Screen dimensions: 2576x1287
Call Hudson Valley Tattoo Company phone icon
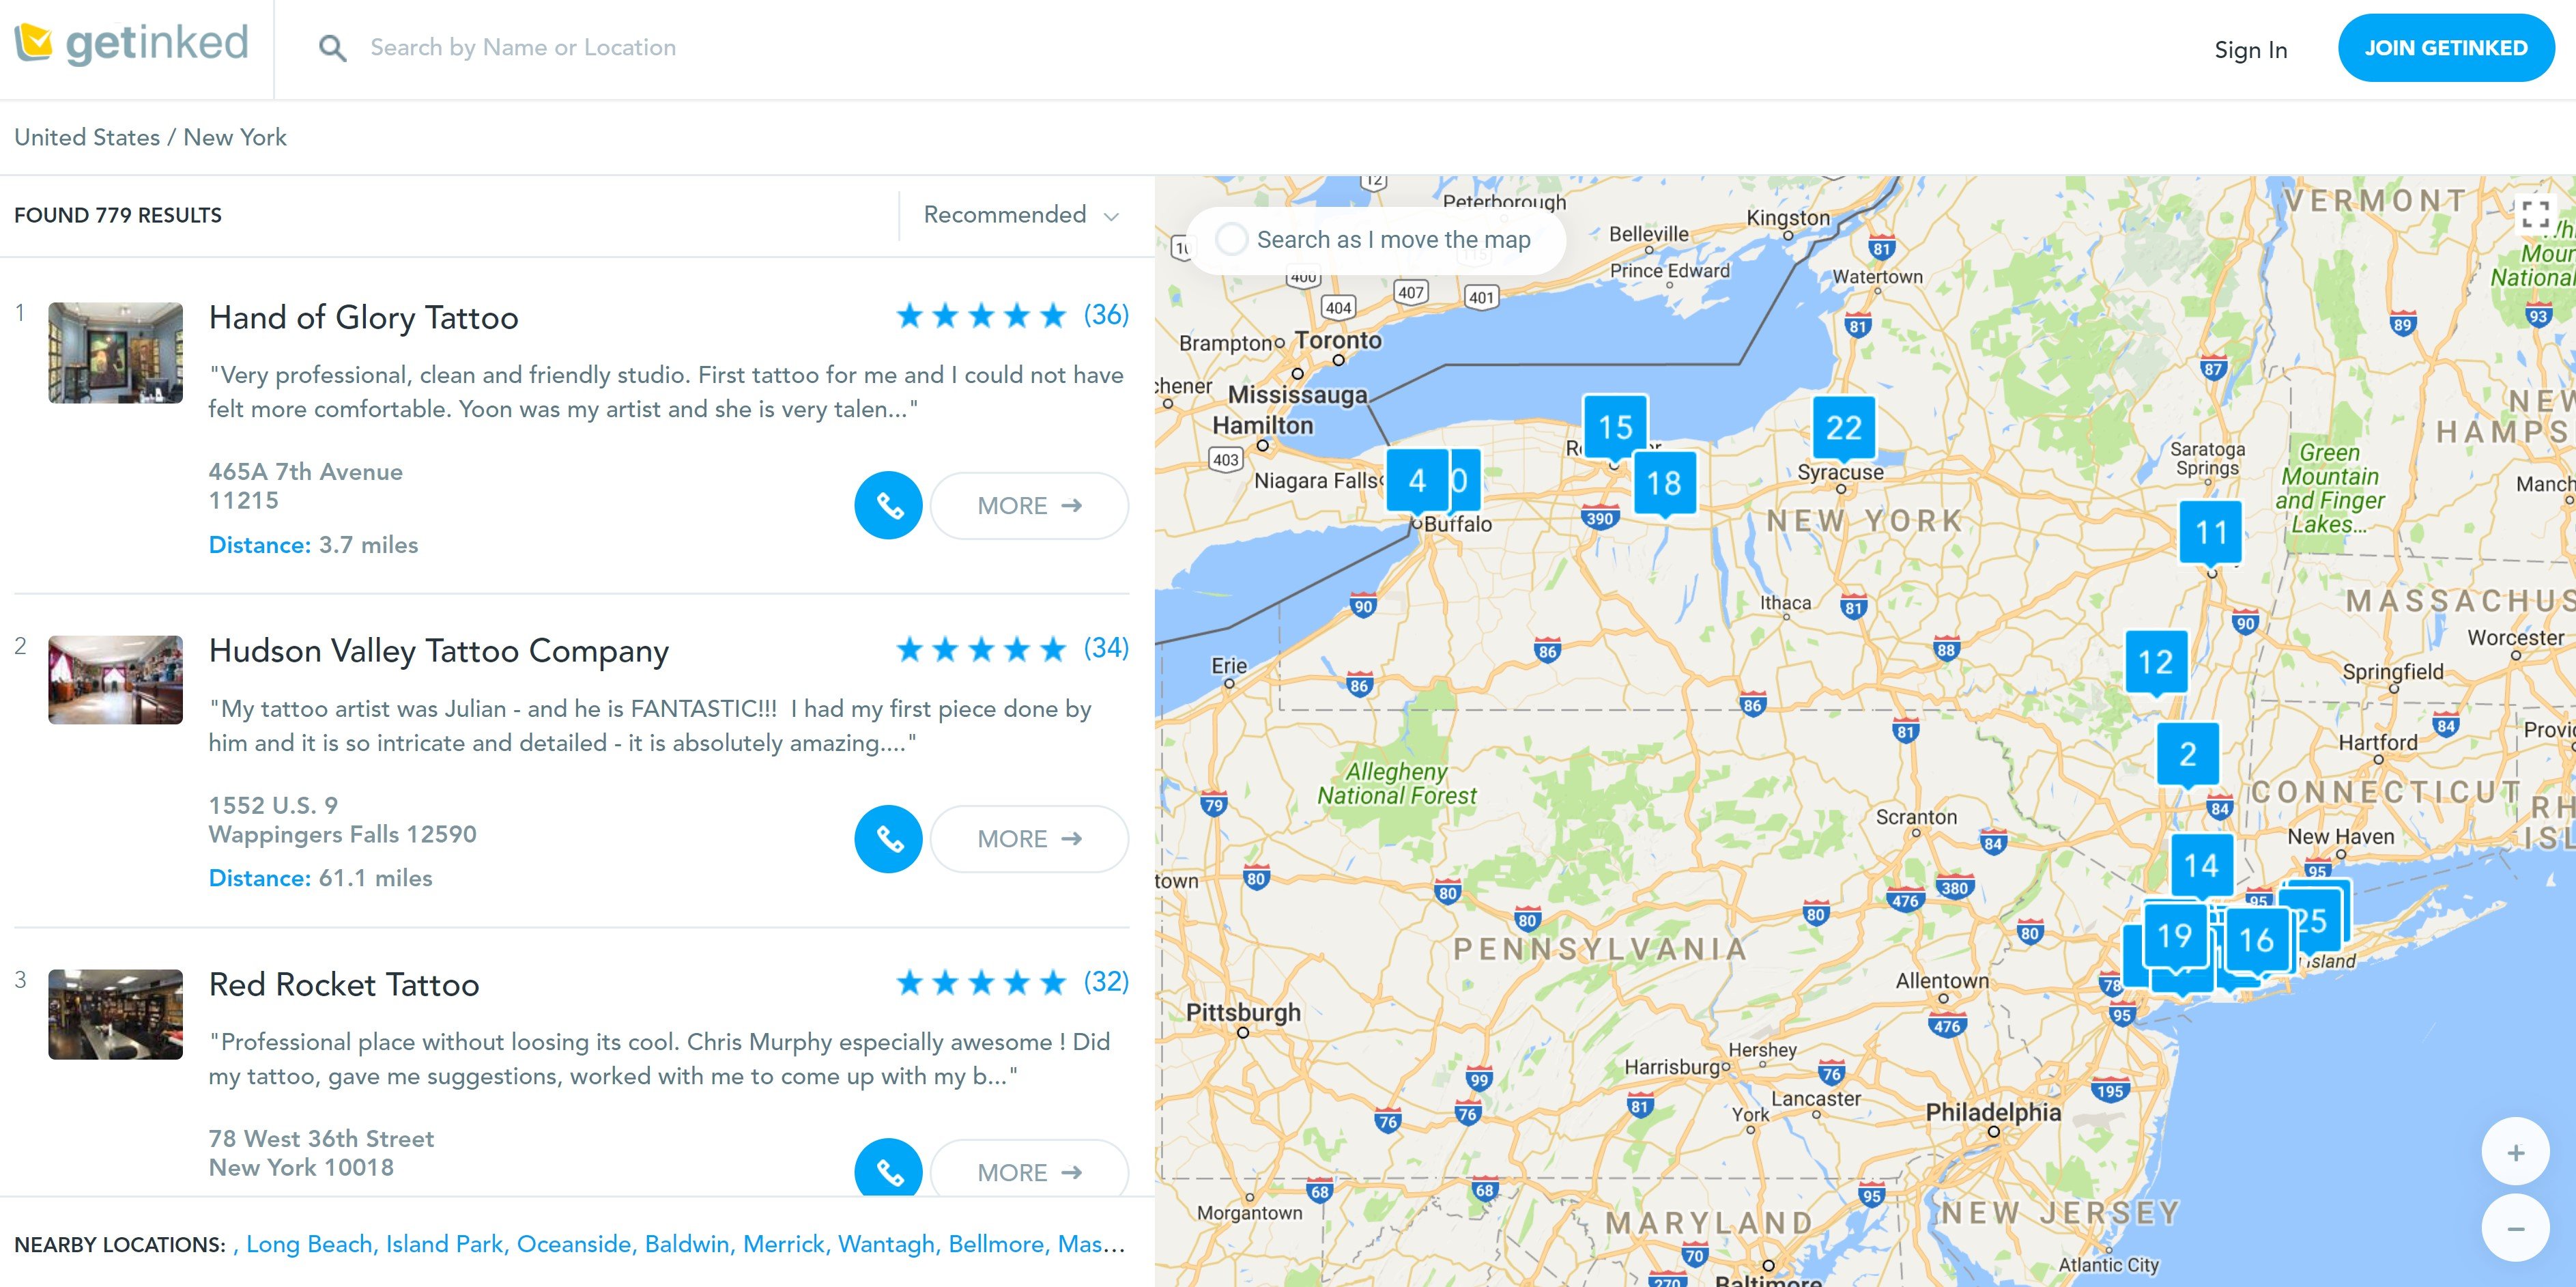point(888,839)
